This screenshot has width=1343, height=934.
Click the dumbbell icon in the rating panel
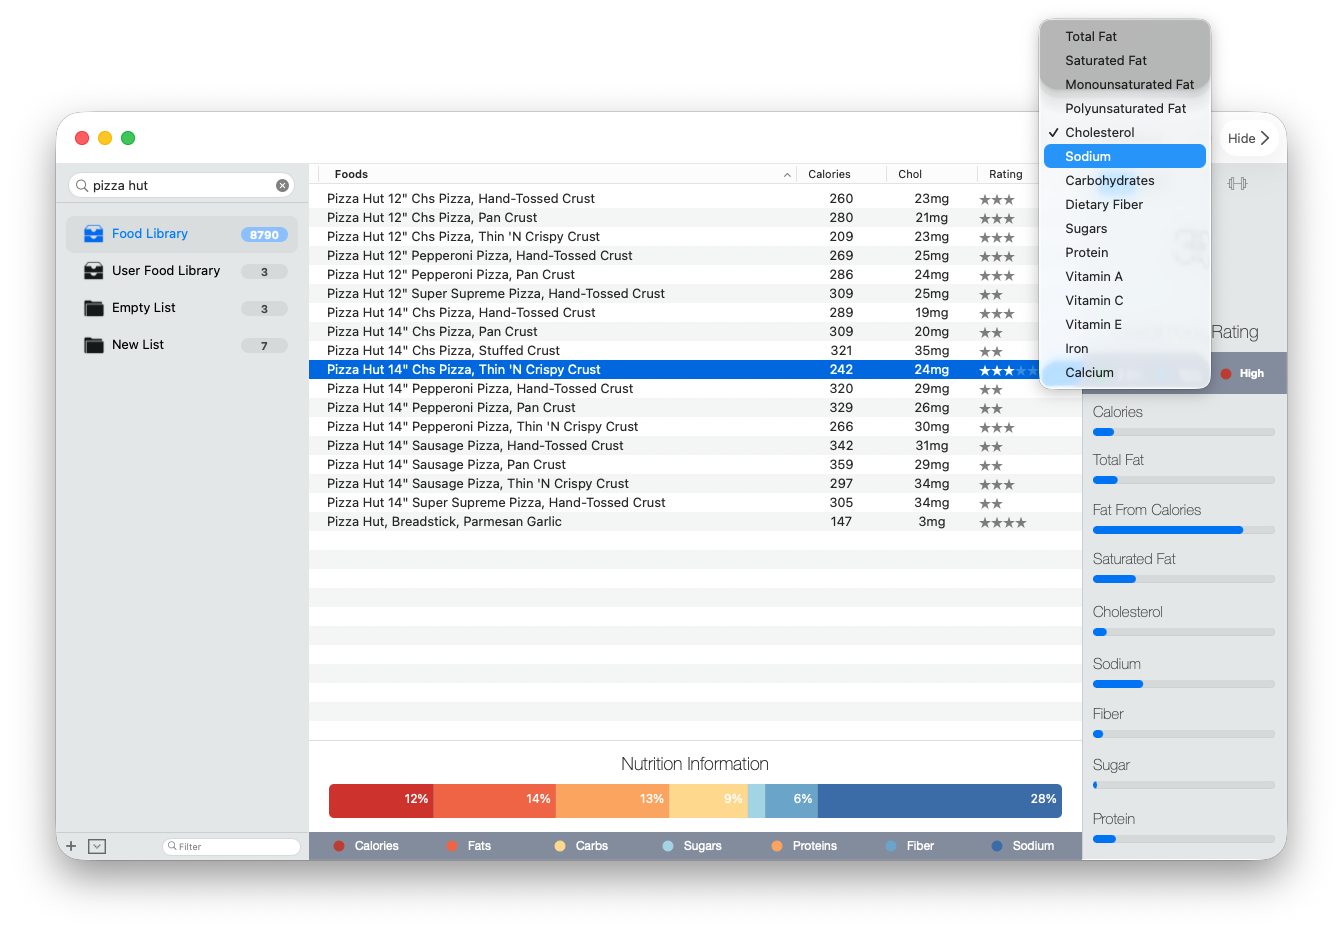[x=1237, y=183]
